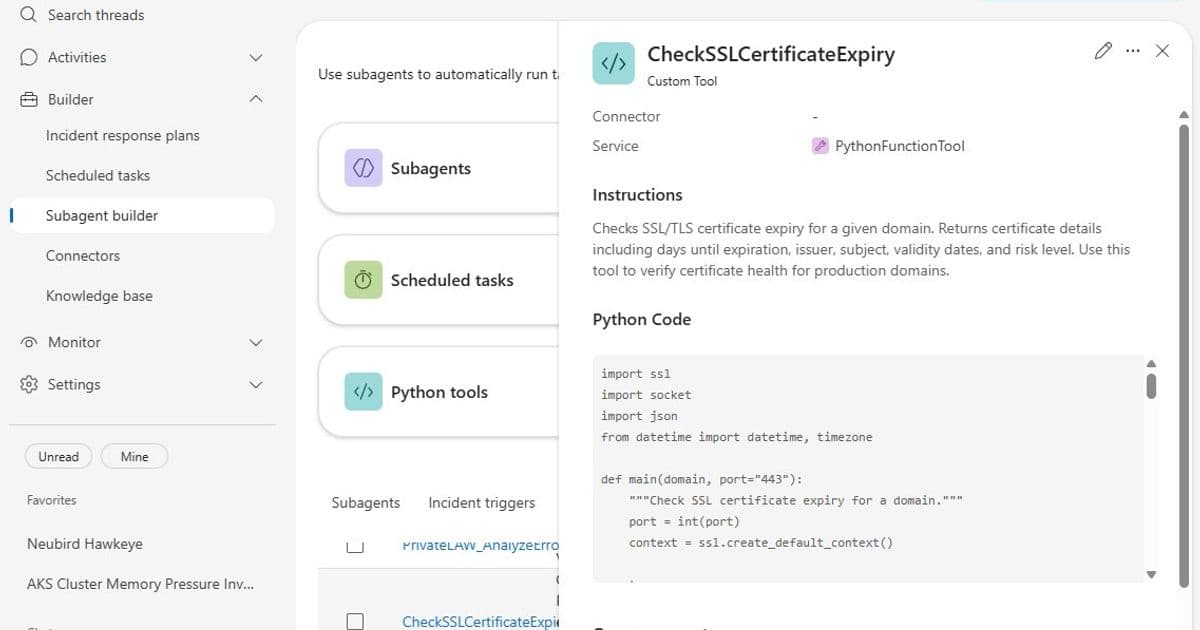The image size is (1200, 630).
Task: Expand the Monitor section
Action: click(x=256, y=342)
